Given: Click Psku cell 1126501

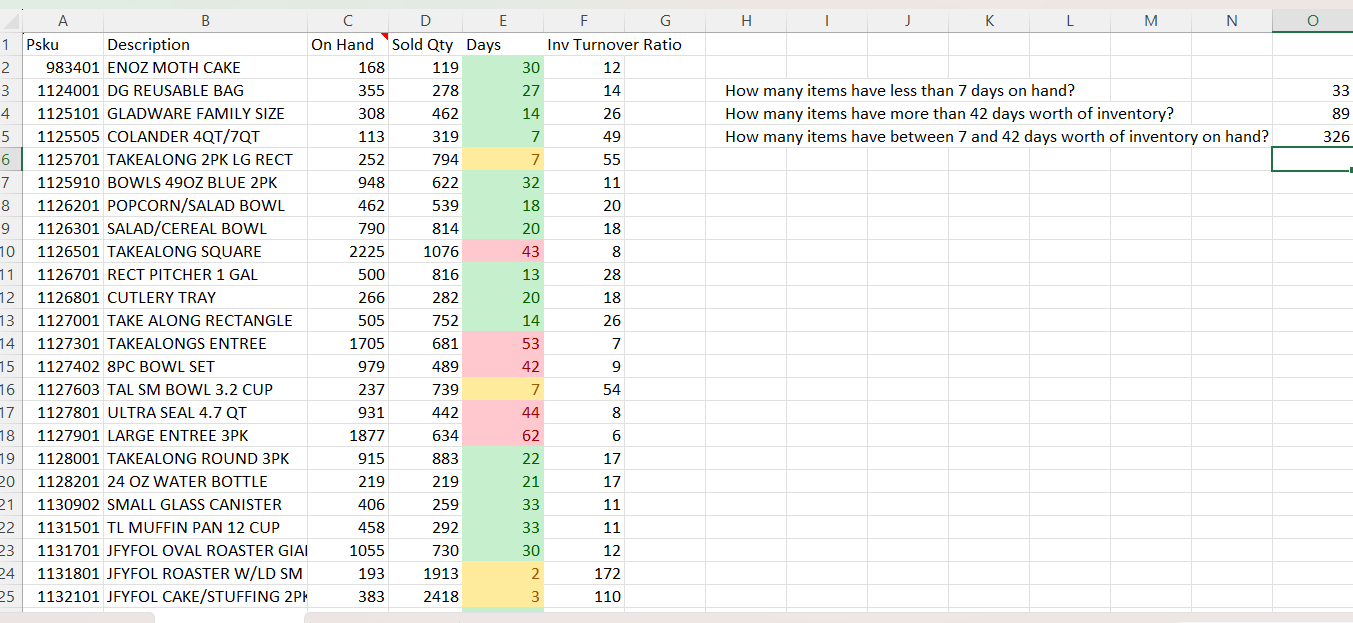Looking at the screenshot, I should point(63,251).
